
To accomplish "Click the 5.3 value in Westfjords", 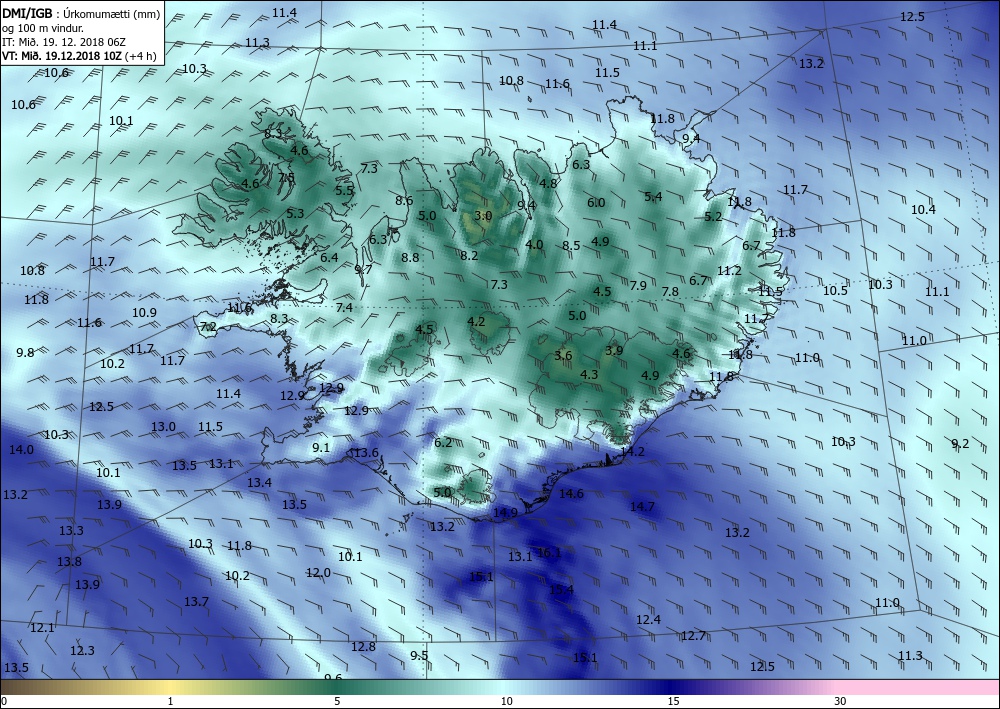I will [295, 214].
